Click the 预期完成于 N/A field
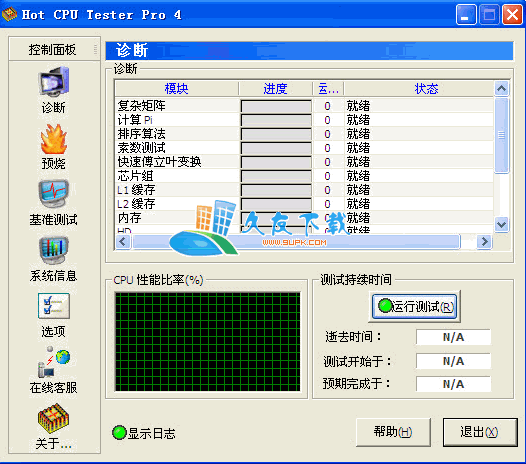Screen dimensions: 526x464 coord(454,384)
